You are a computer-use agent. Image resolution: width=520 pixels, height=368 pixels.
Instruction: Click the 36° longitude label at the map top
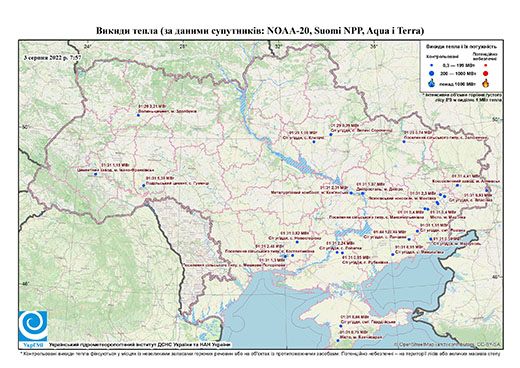pyautogui.click(x=374, y=47)
